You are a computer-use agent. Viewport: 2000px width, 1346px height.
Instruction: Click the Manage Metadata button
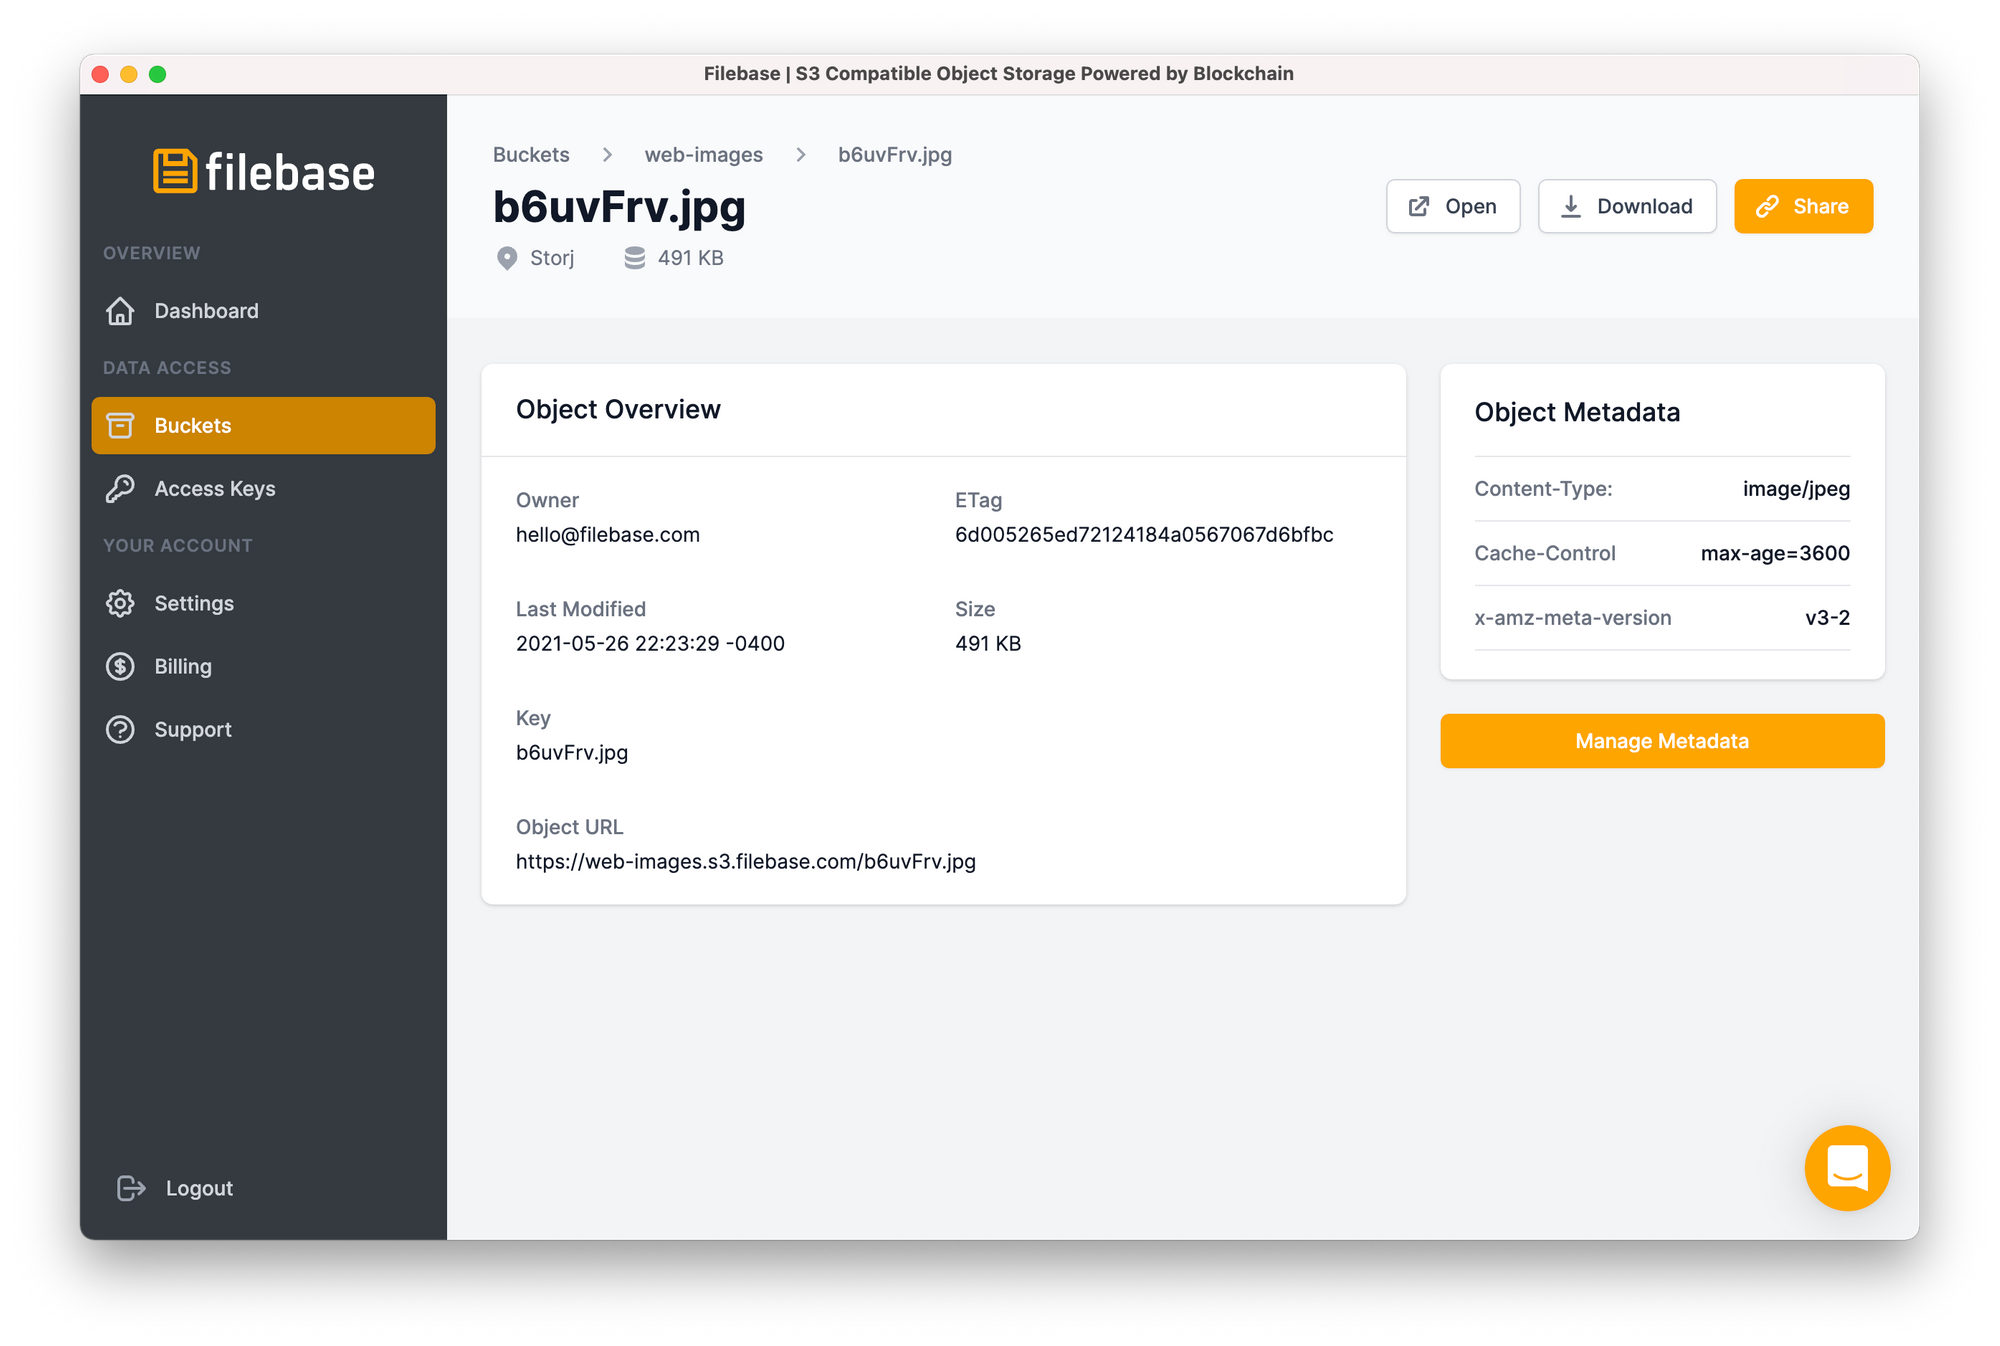click(1662, 741)
